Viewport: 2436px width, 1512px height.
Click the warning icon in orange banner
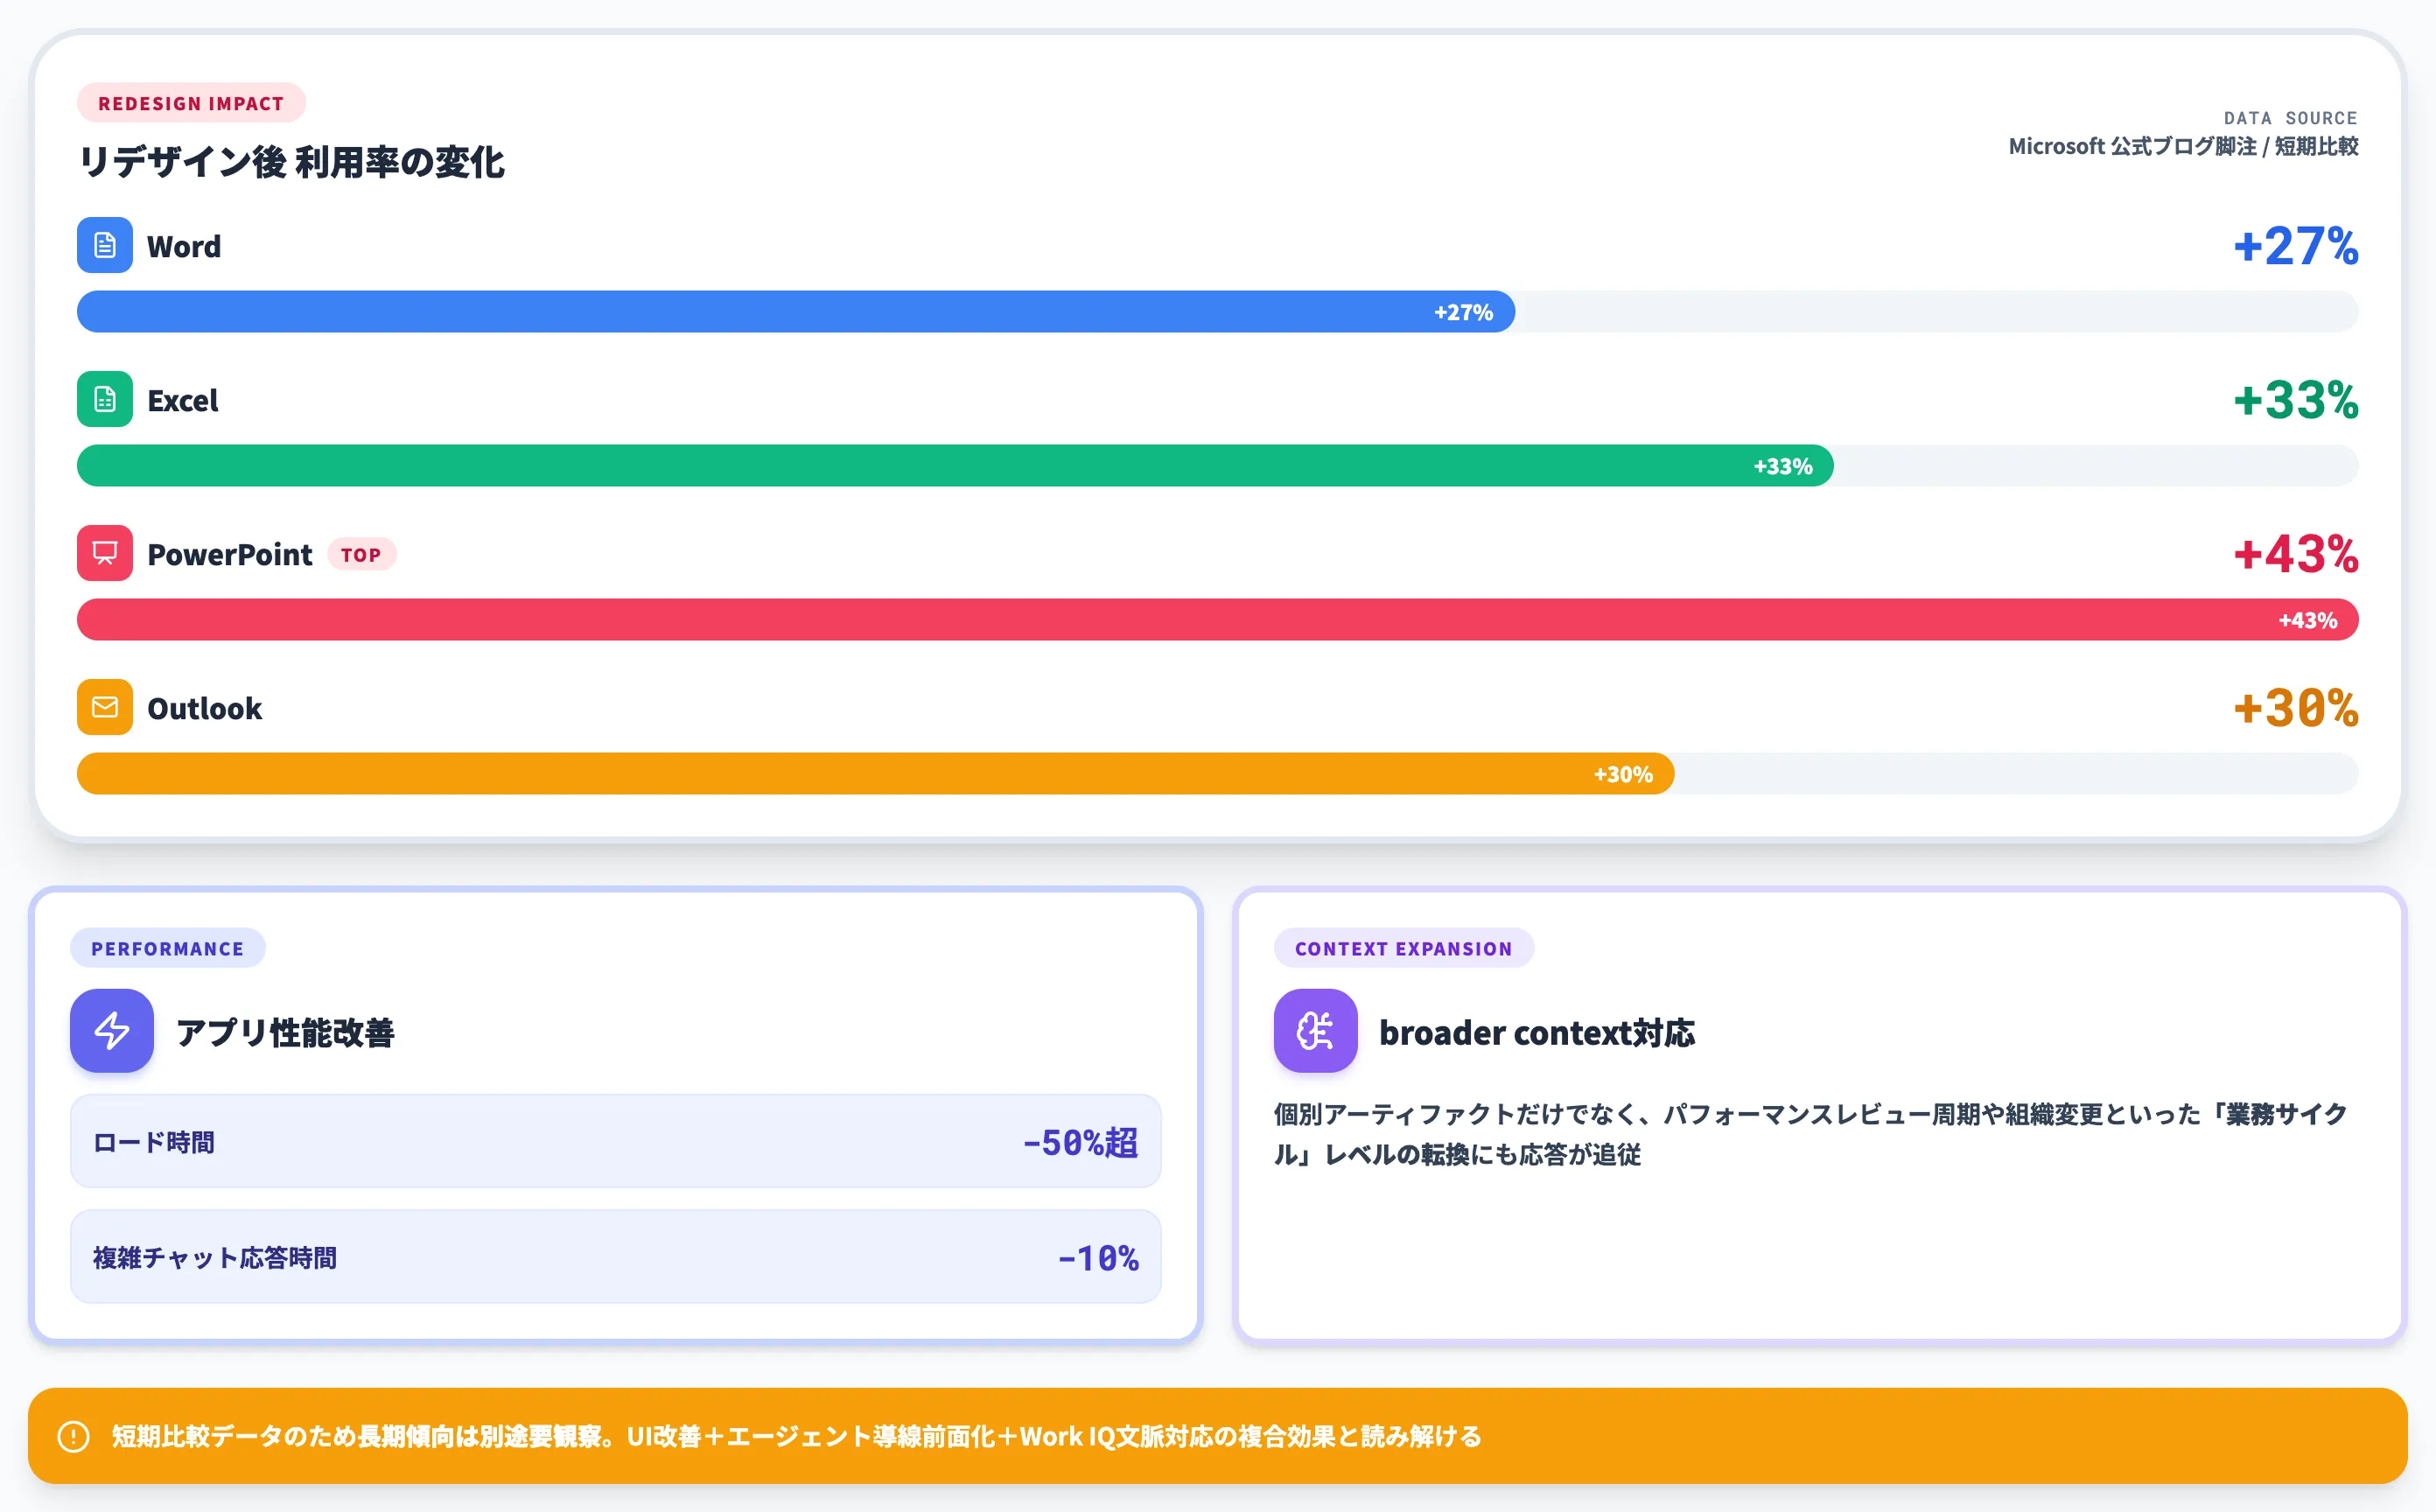point(74,1436)
